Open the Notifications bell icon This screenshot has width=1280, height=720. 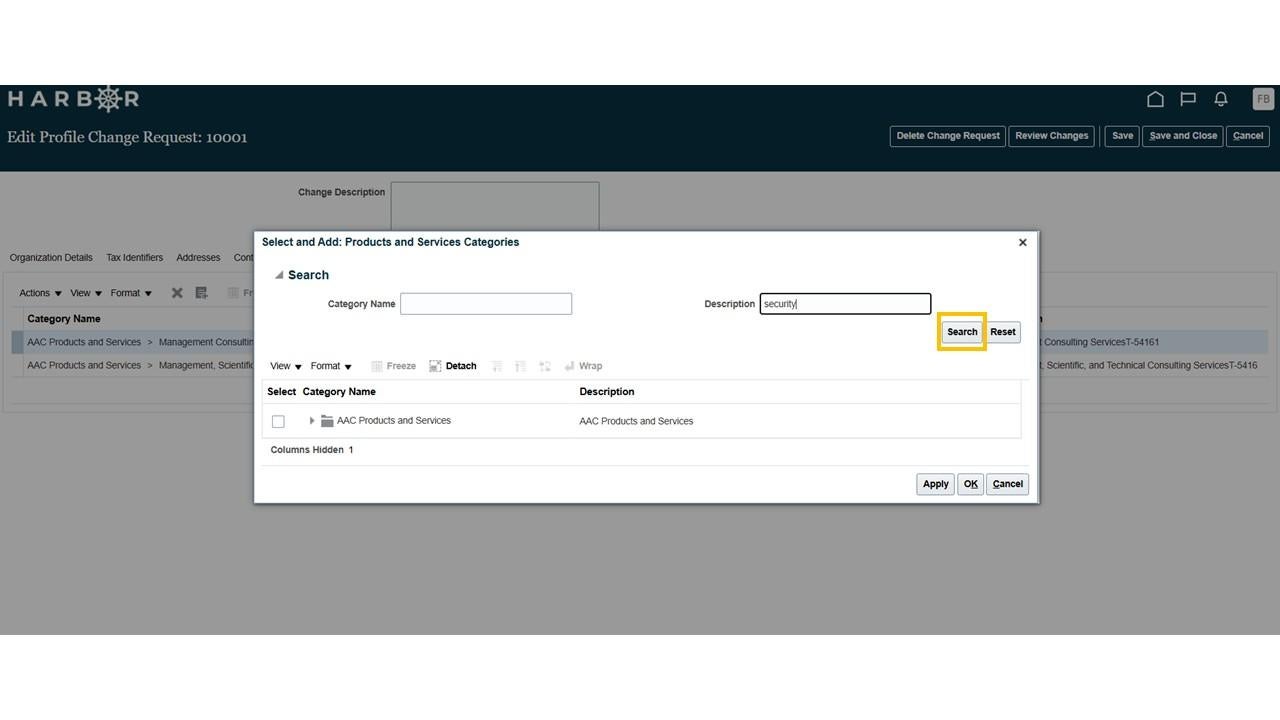coord(1221,99)
